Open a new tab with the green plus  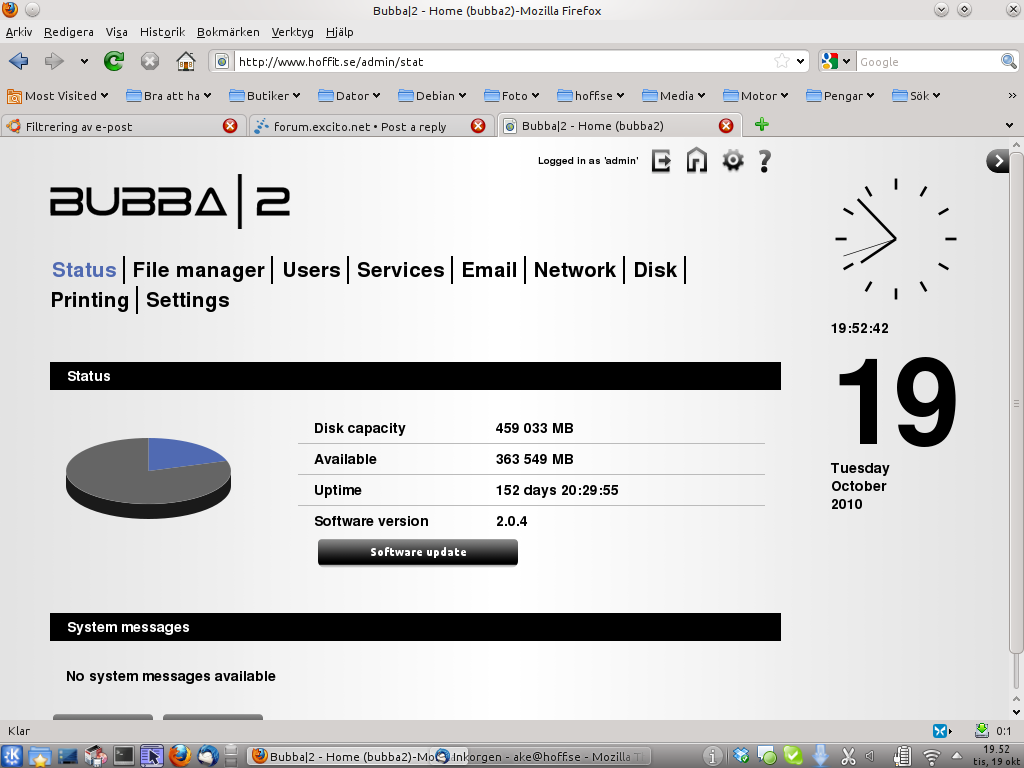[761, 125]
